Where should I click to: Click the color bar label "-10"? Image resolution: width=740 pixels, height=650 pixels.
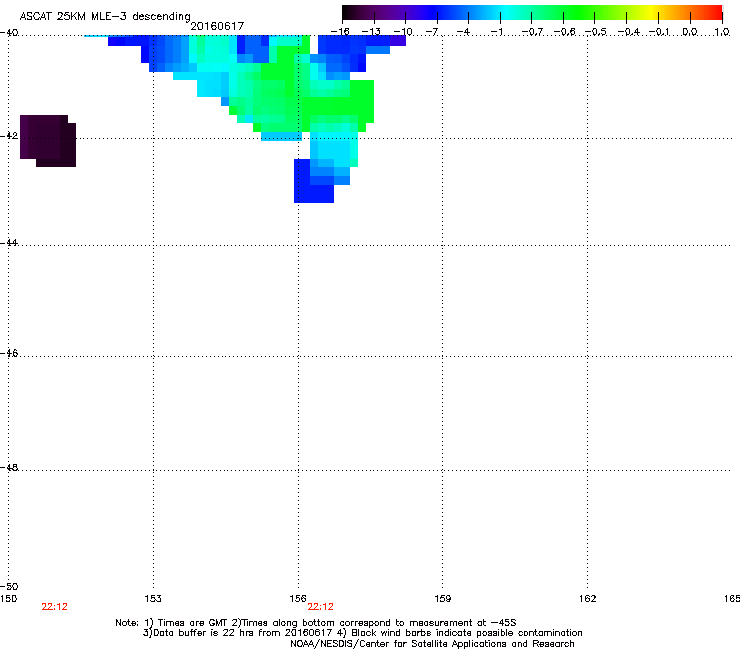pos(403,32)
